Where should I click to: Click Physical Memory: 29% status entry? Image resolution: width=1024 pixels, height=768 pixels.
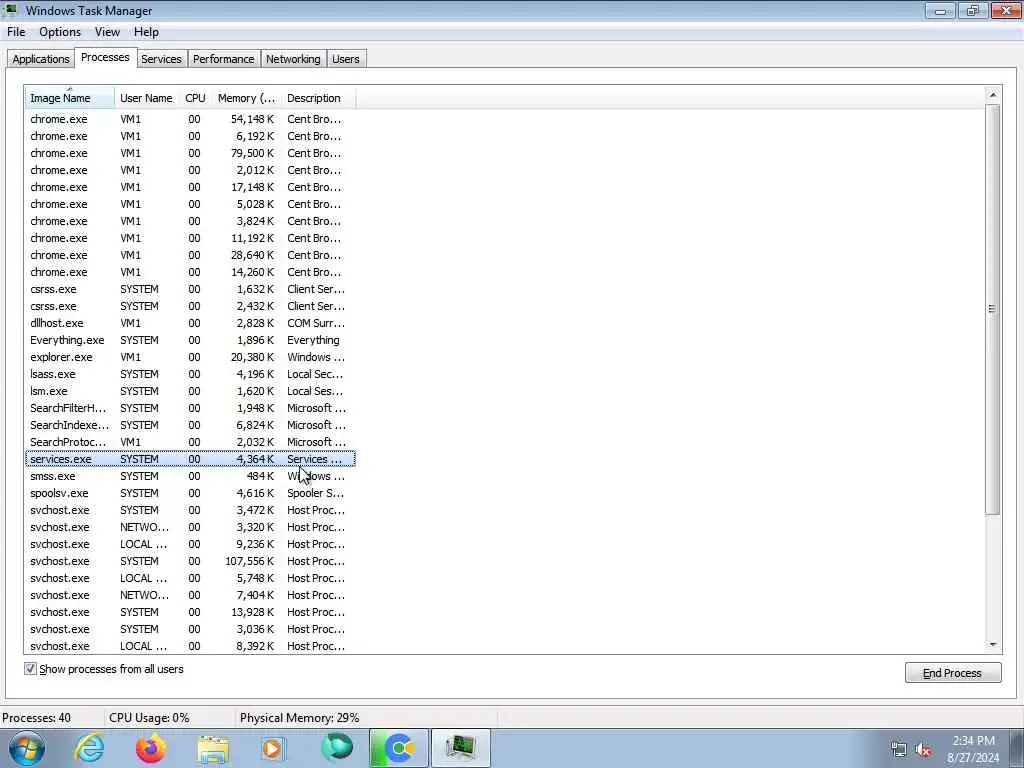pos(300,718)
